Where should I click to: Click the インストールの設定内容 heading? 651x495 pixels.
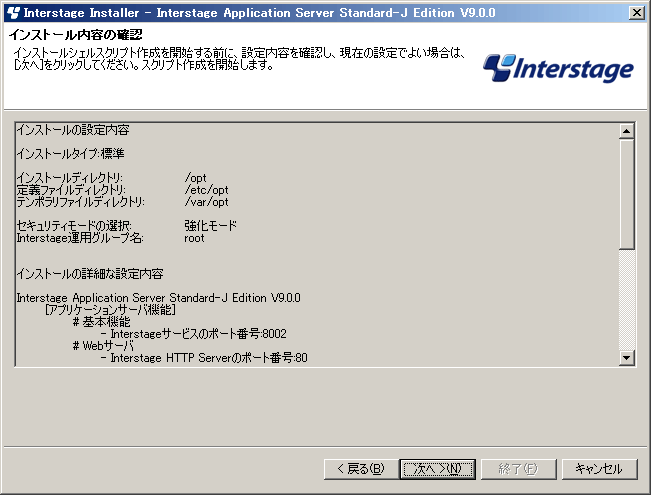(73, 130)
